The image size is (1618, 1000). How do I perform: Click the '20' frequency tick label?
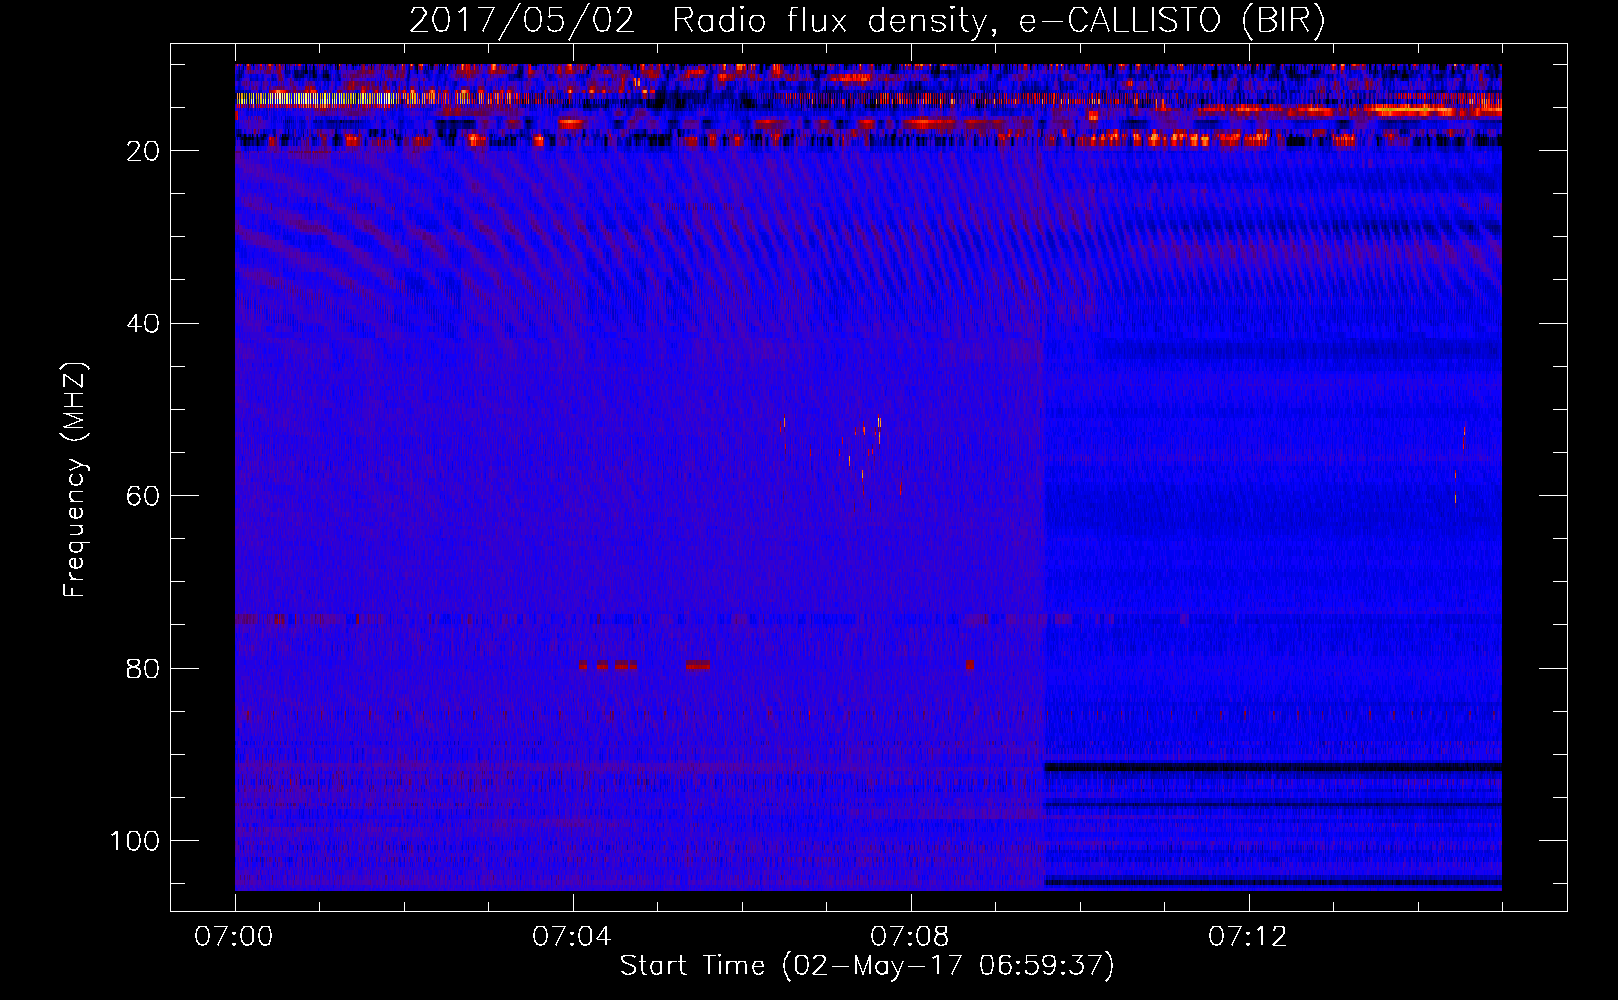click(143, 151)
